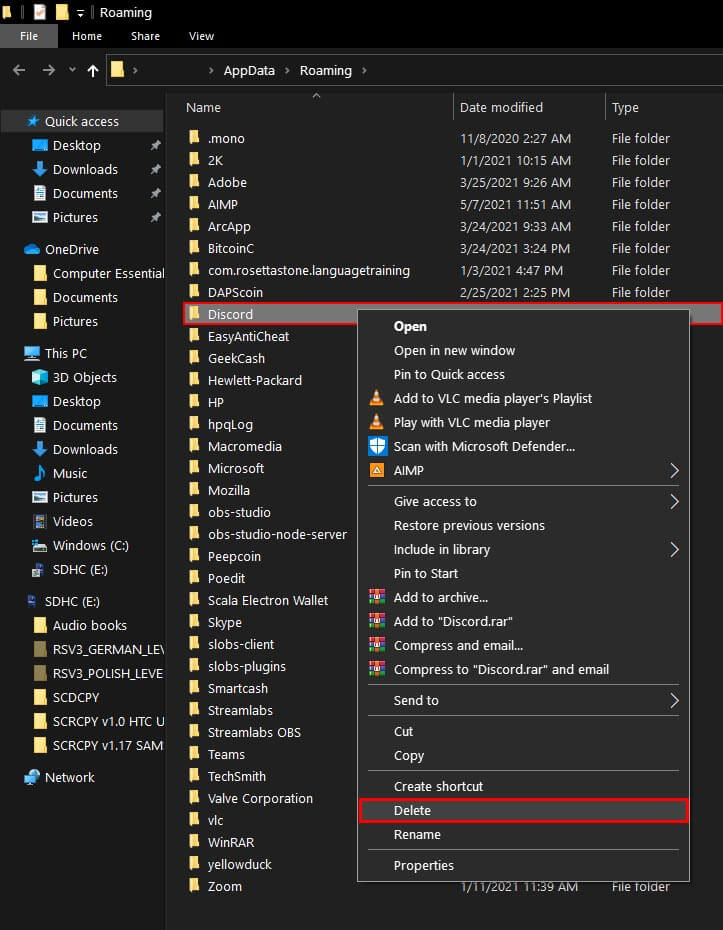Select Pin to Start menu entry
Viewport: 723px width, 930px height.
[524, 574]
